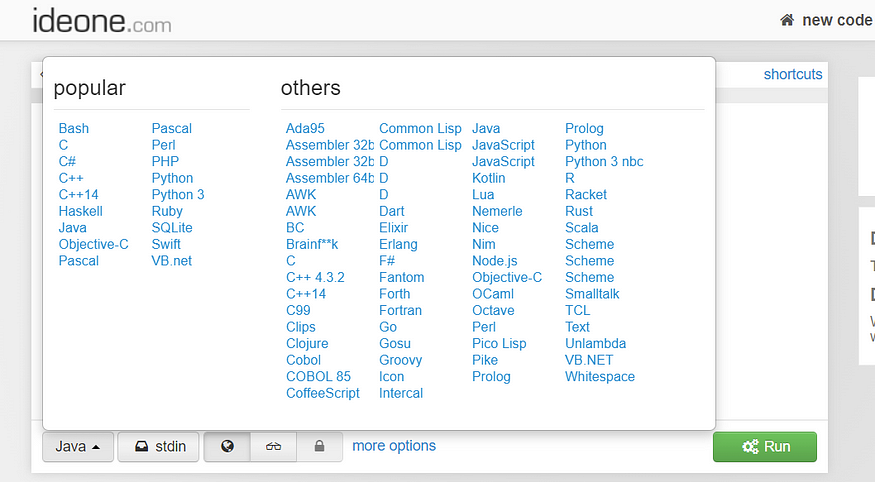The height and width of the screenshot is (482, 875).
Task: Choose Scala from others list
Action: pos(582,228)
